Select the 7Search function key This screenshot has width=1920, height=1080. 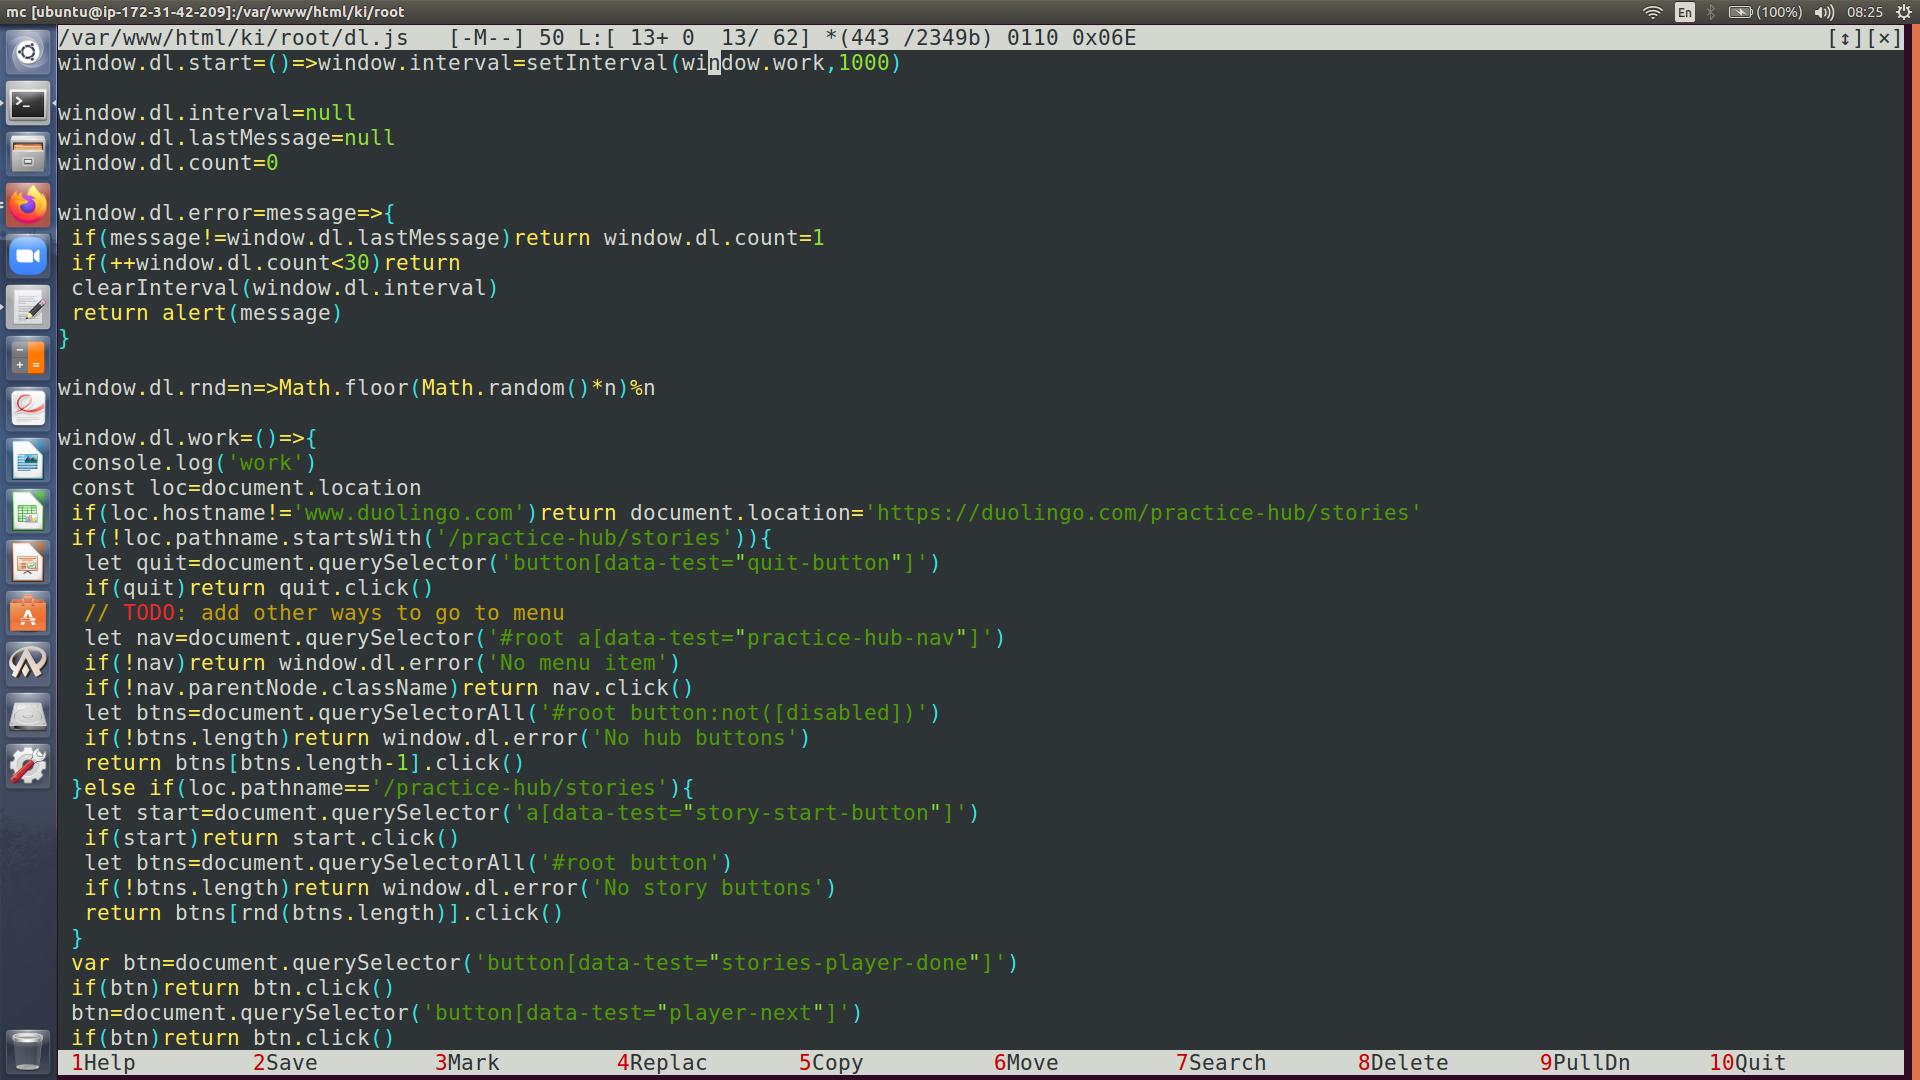point(1220,1063)
